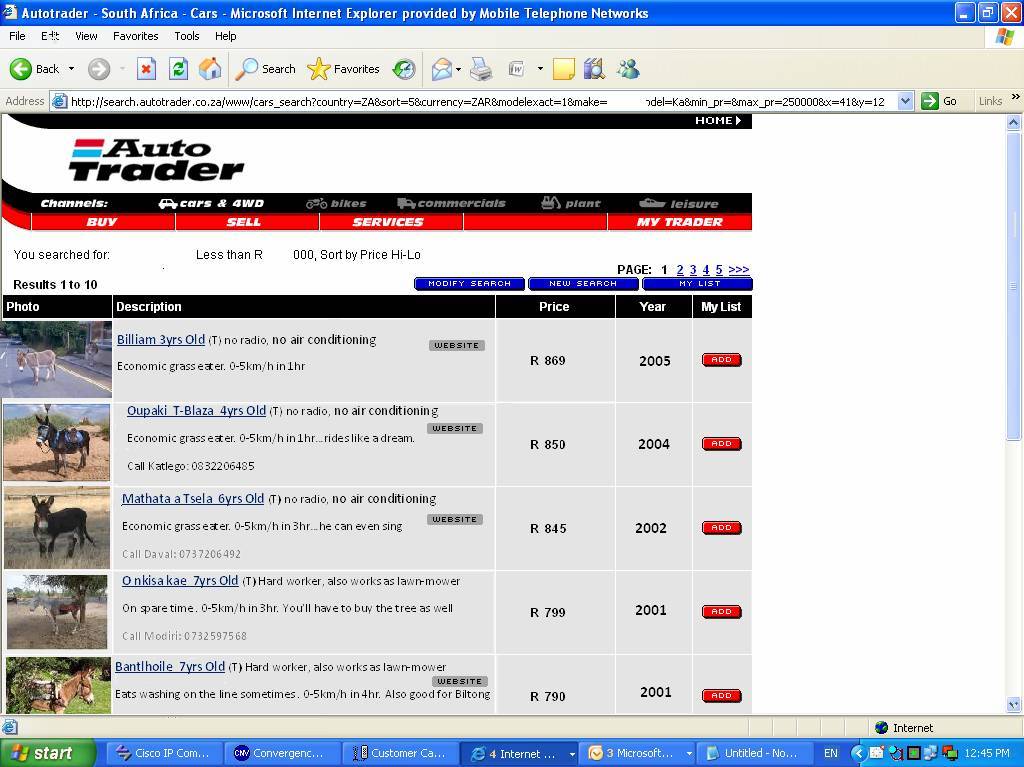Add the R 799 listing to My List

721,612
